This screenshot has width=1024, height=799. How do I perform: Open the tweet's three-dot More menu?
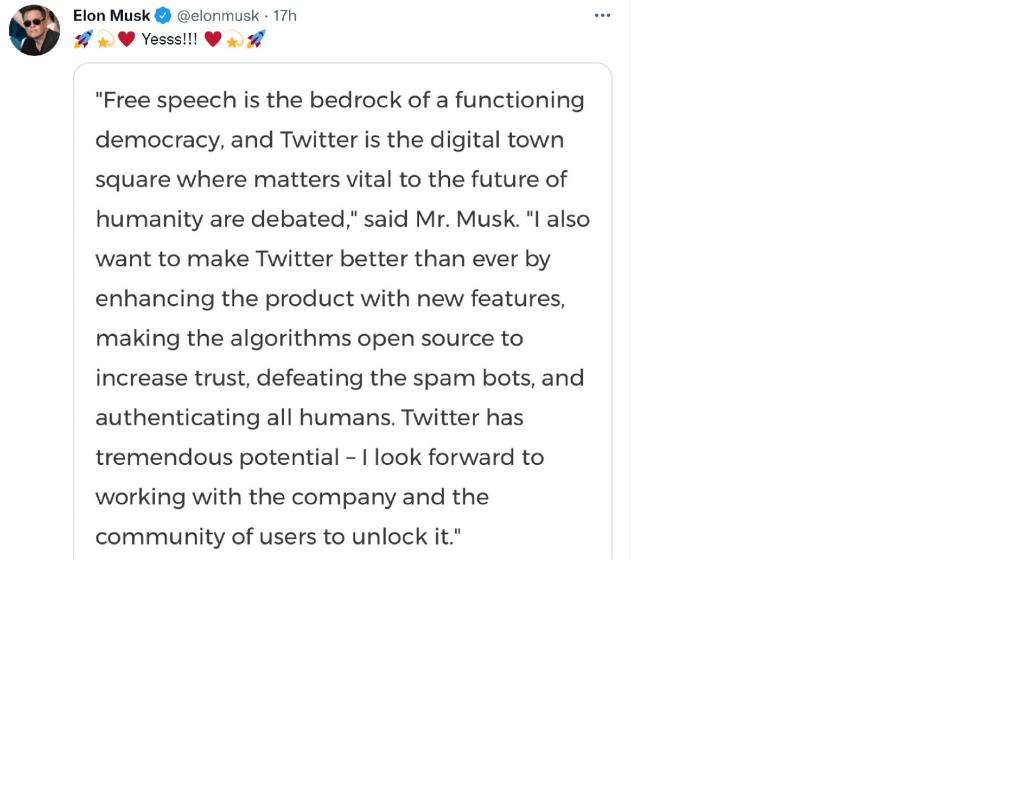602,16
